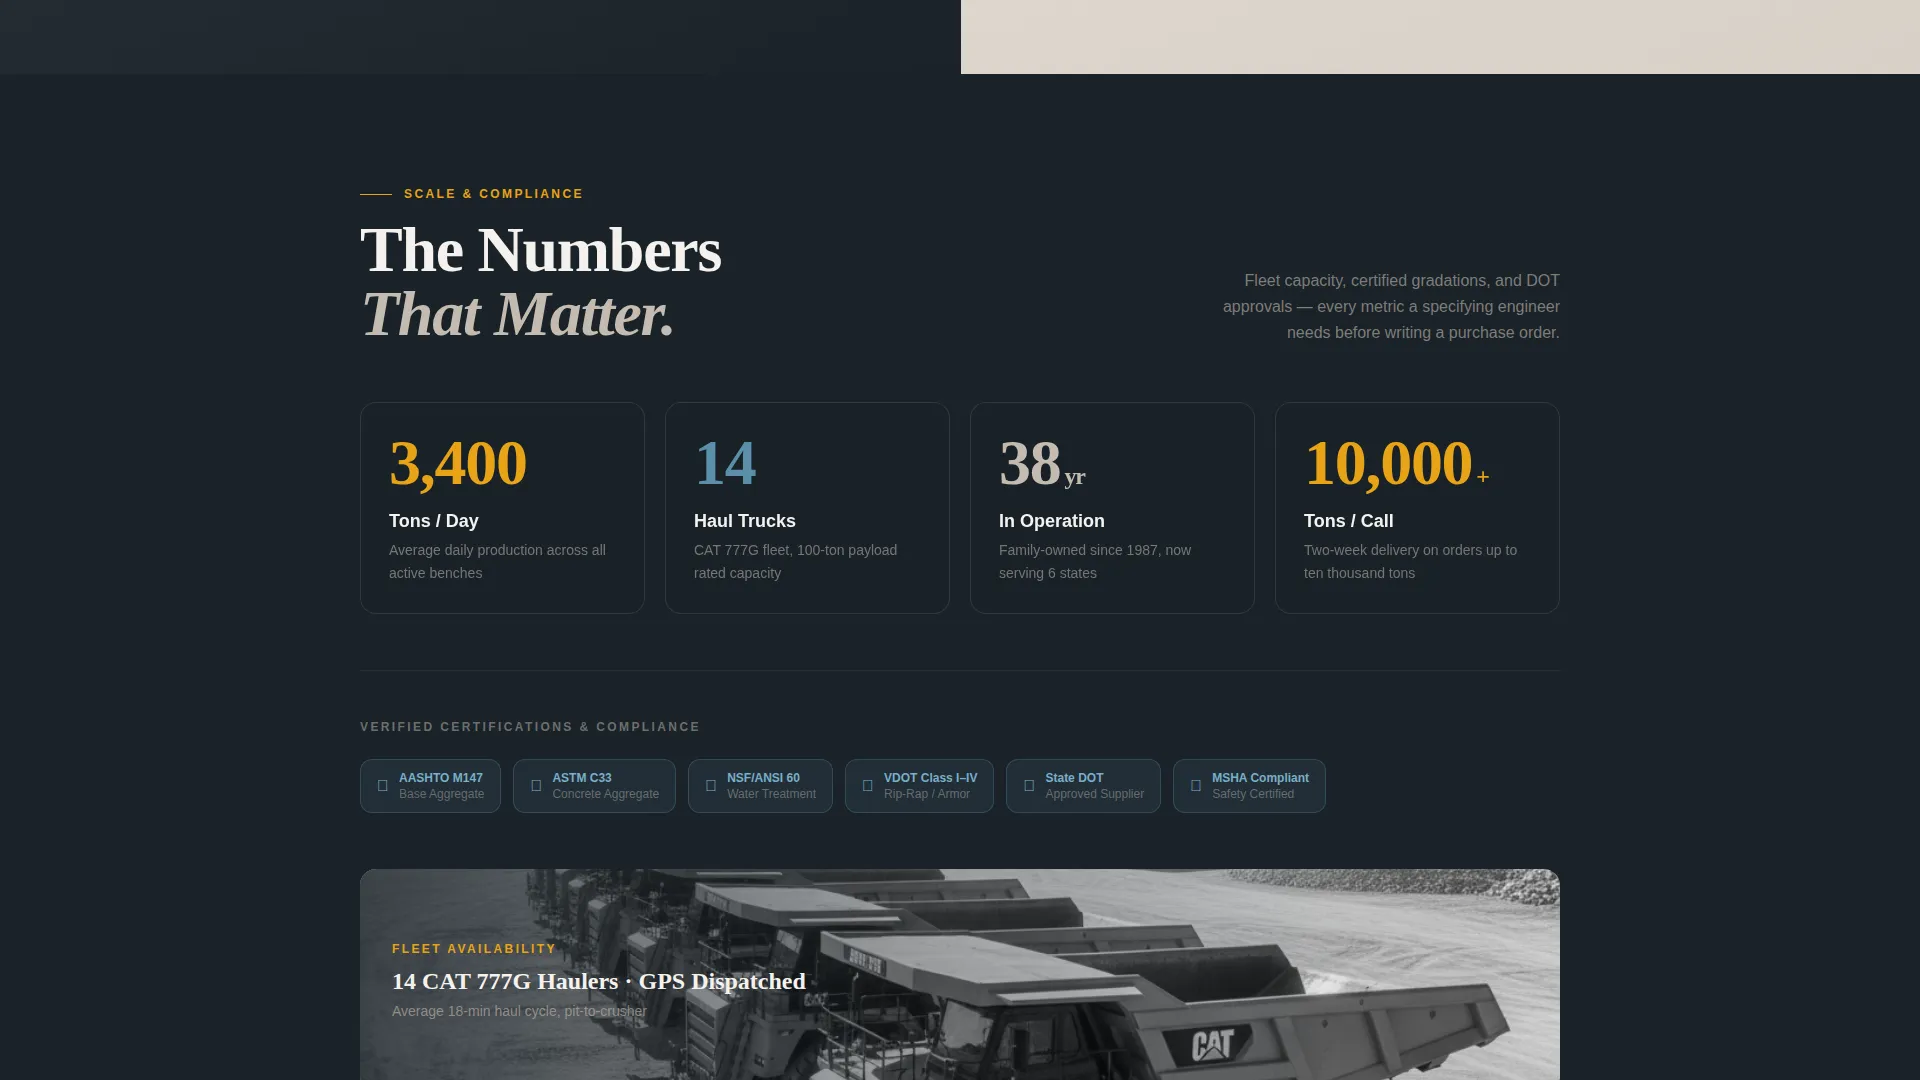The width and height of the screenshot is (1920, 1080).
Task: Click the 'Two-week delivery on orders' description
Action: point(1410,562)
